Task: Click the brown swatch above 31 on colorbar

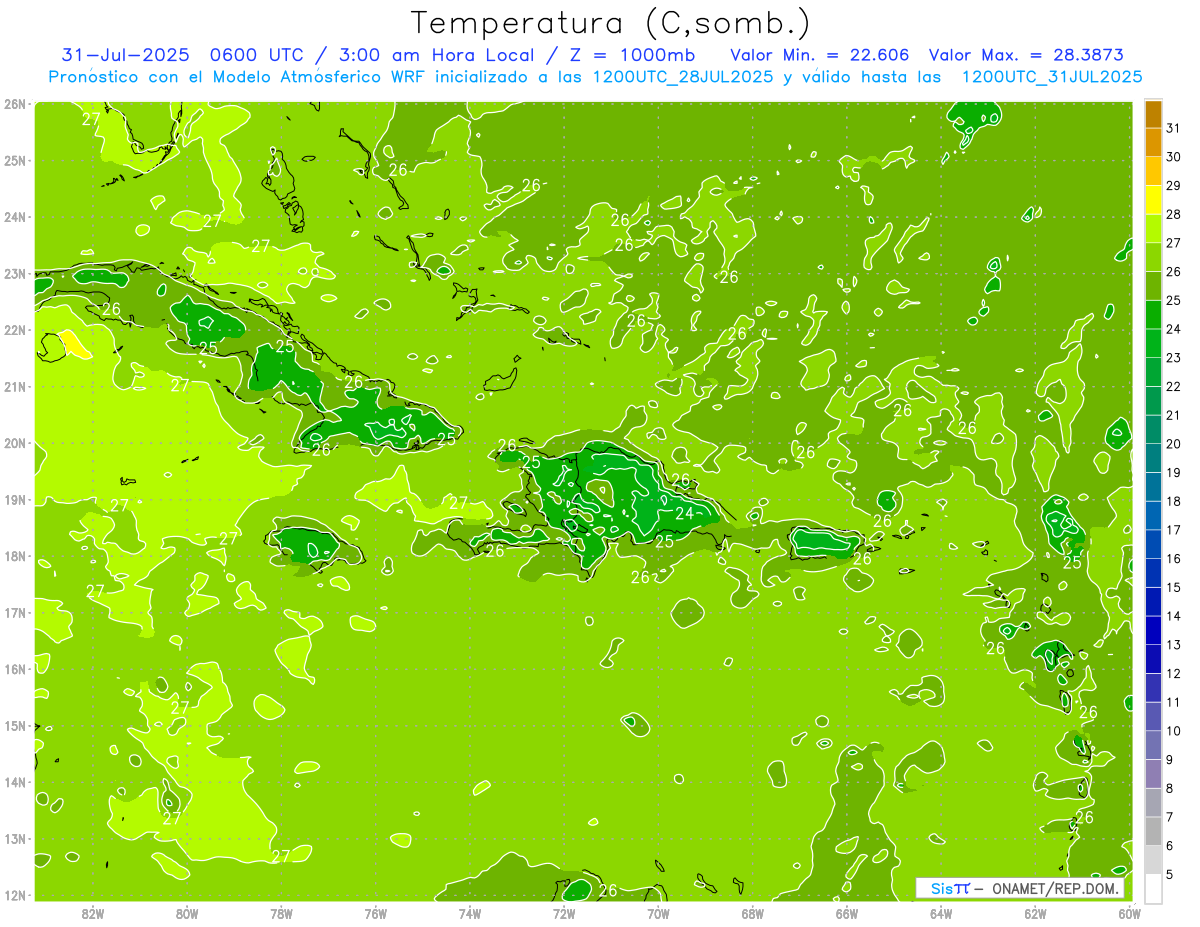Action: (1153, 114)
